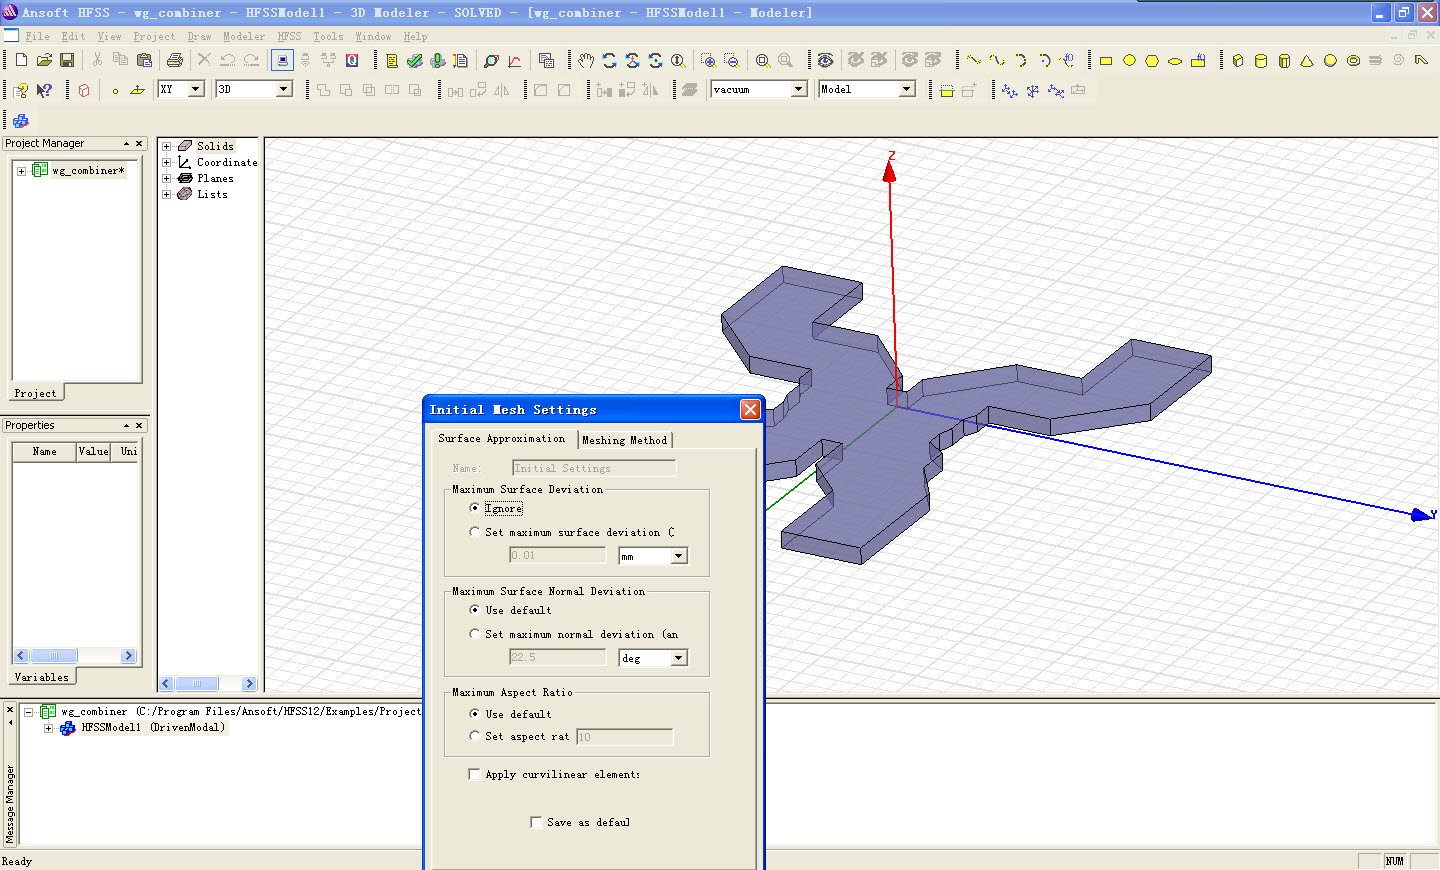Screen dimensions: 1440x870
Task: Select Ignore surface deviation radio button
Action: click(x=475, y=508)
